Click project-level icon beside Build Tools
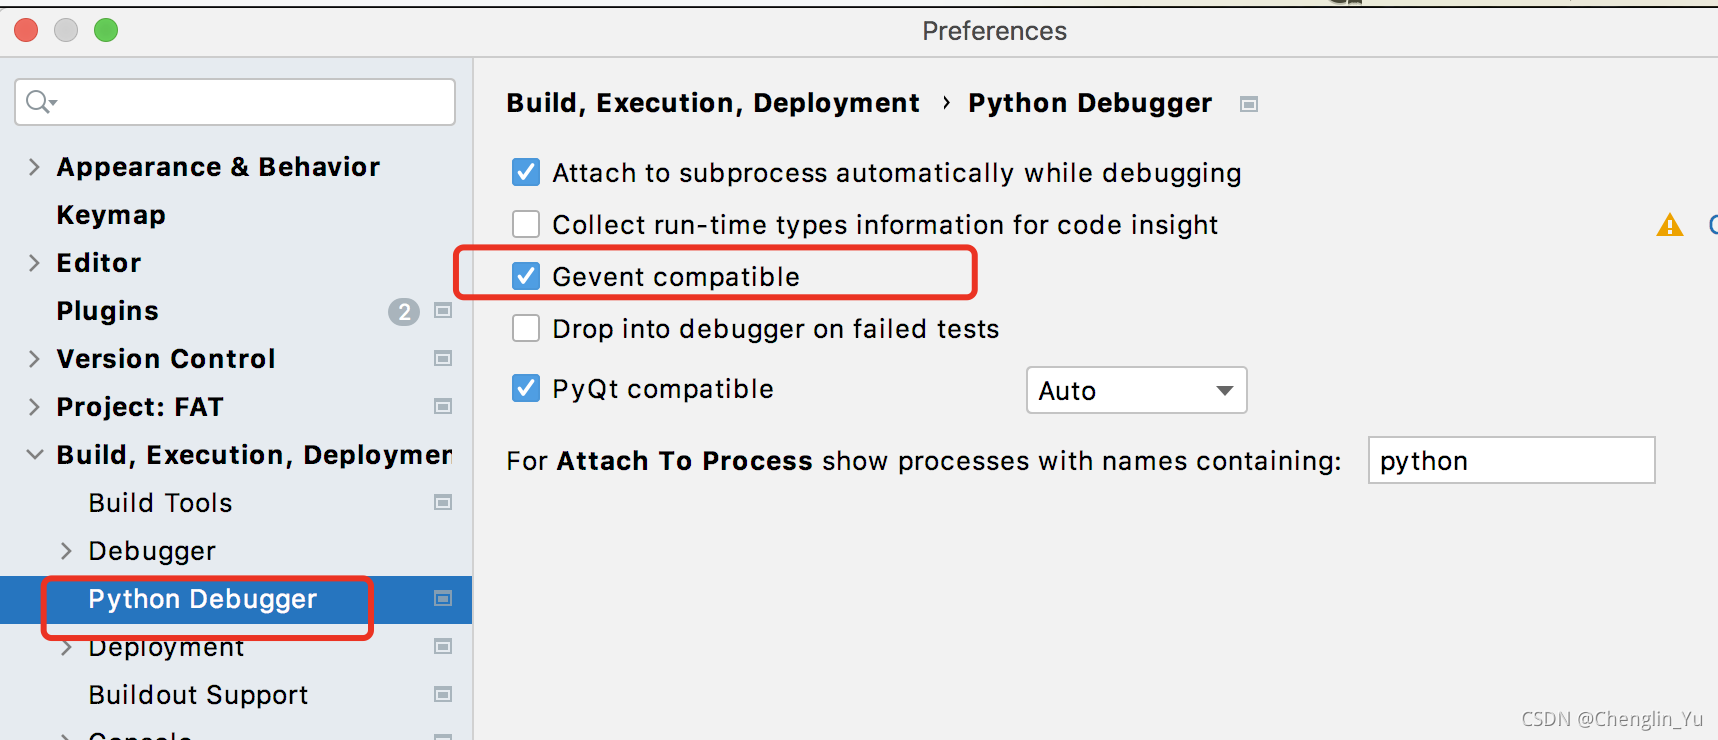The height and width of the screenshot is (740, 1718). (x=443, y=502)
